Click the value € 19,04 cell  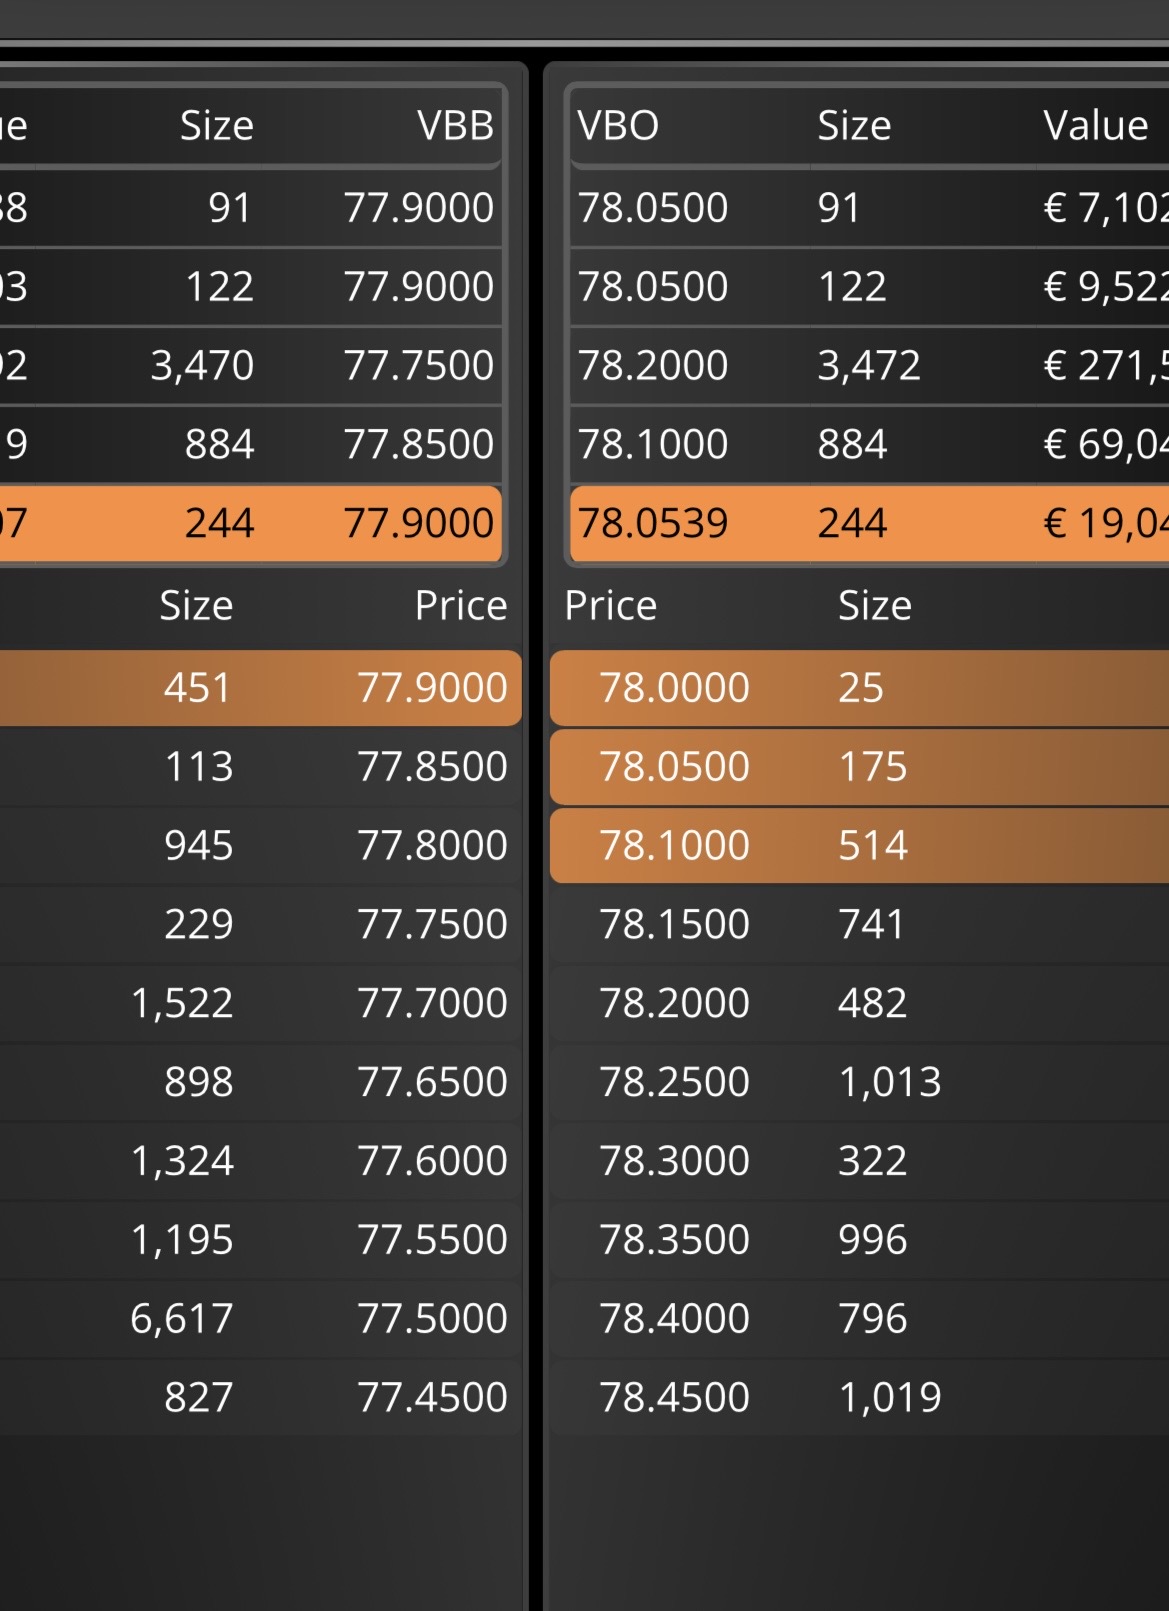pyautogui.click(x=1106, y=524)
